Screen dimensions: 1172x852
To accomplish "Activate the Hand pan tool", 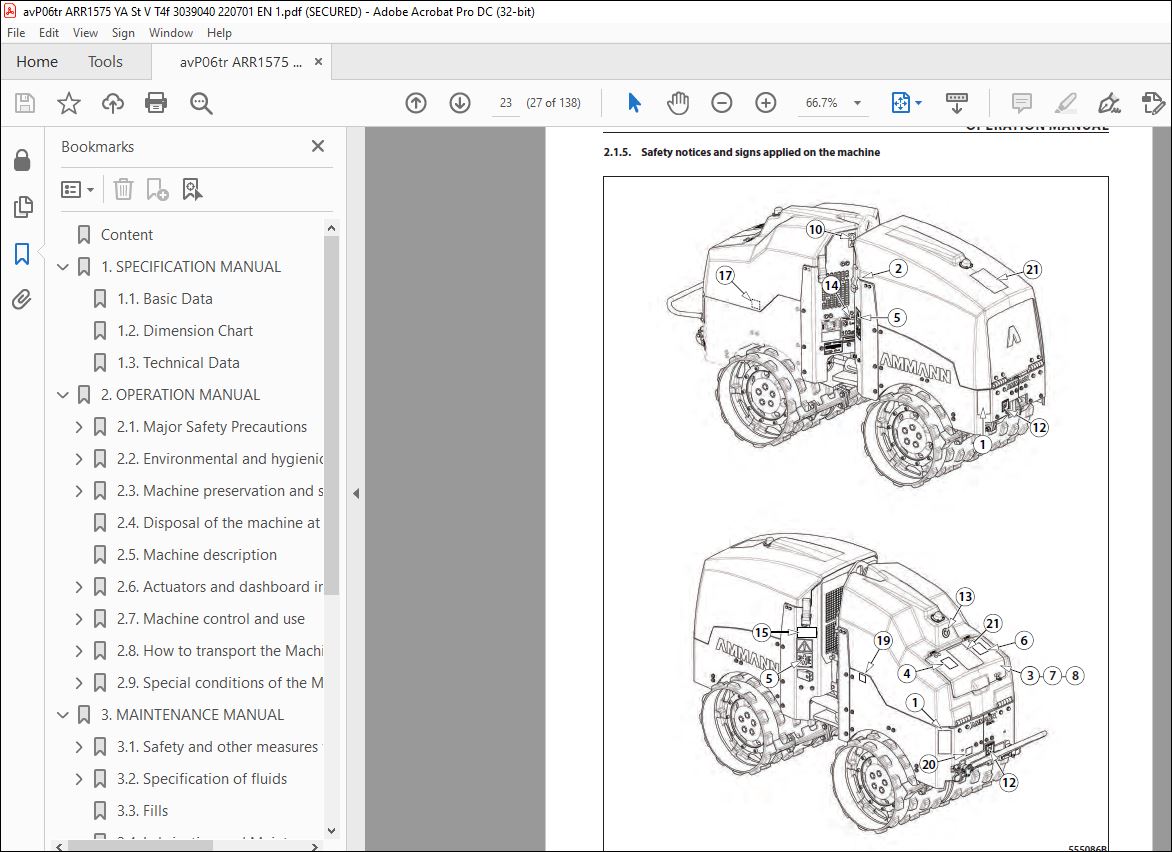I will pyautogui.click(x=678, y=103).
